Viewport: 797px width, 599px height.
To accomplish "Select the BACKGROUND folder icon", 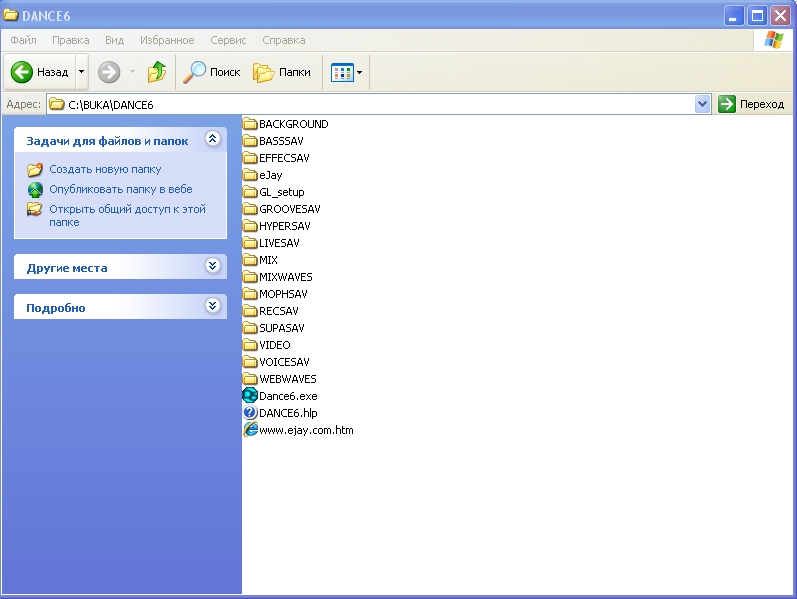I will click(250, 124).
